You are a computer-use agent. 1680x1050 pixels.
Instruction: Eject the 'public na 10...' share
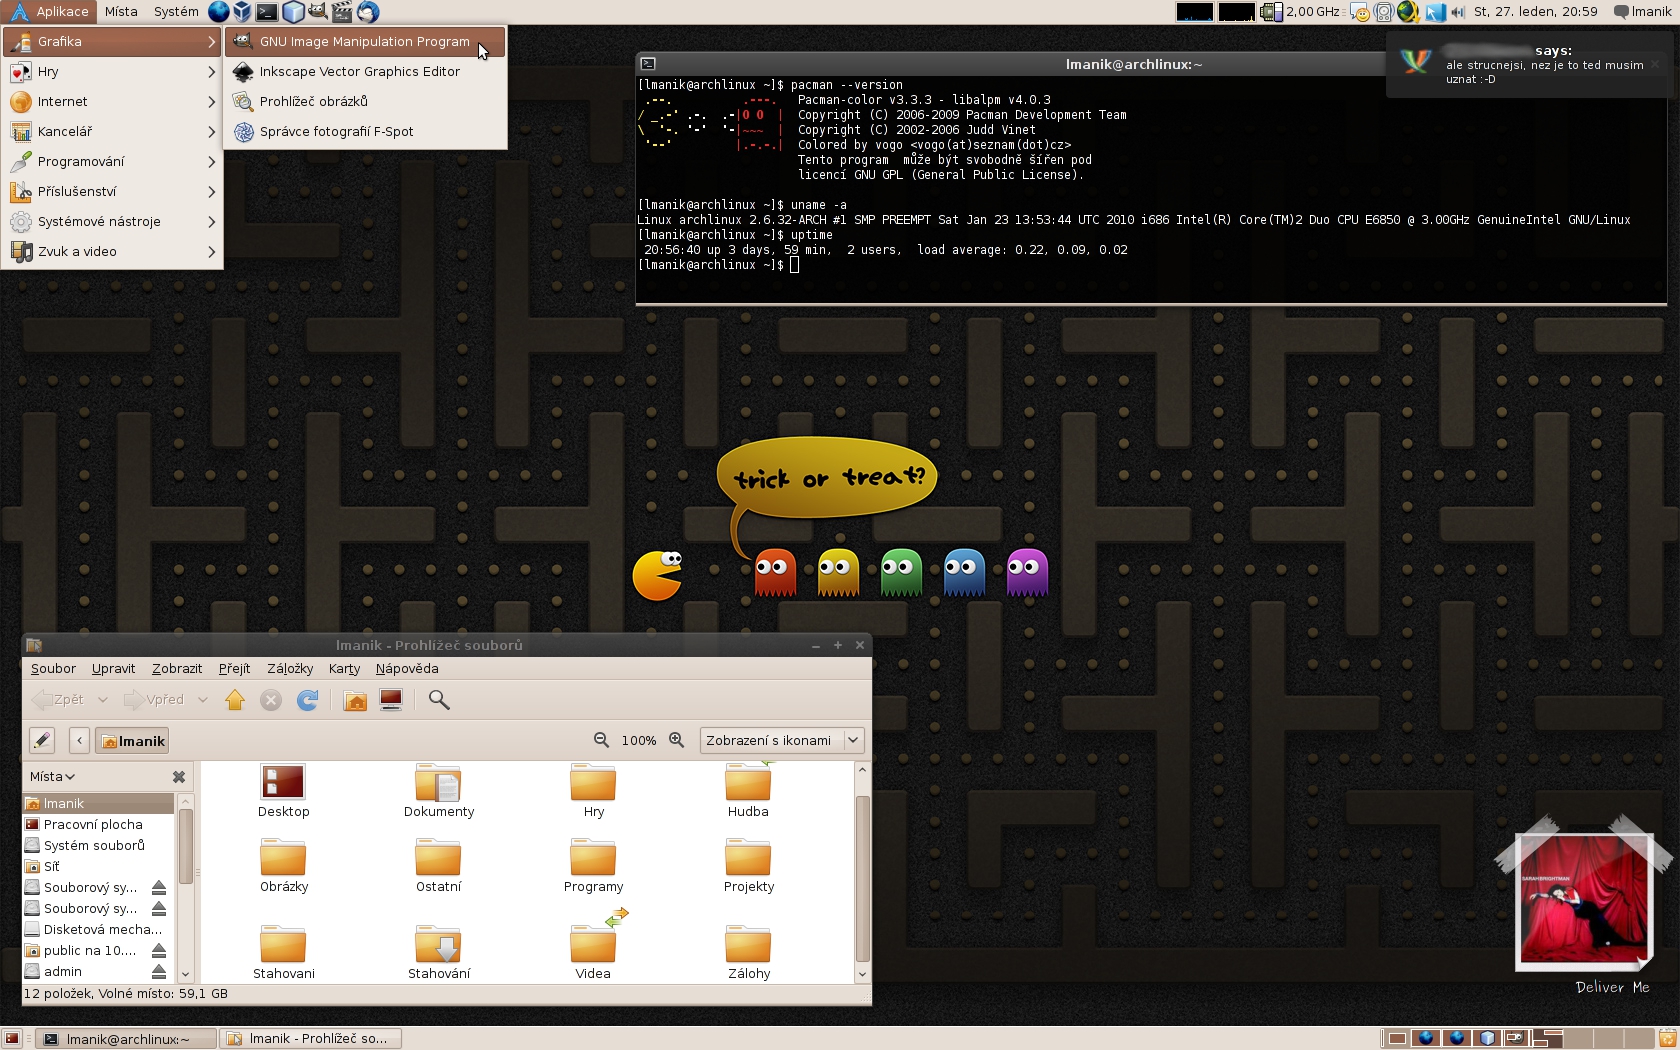(x=159, y=950)
